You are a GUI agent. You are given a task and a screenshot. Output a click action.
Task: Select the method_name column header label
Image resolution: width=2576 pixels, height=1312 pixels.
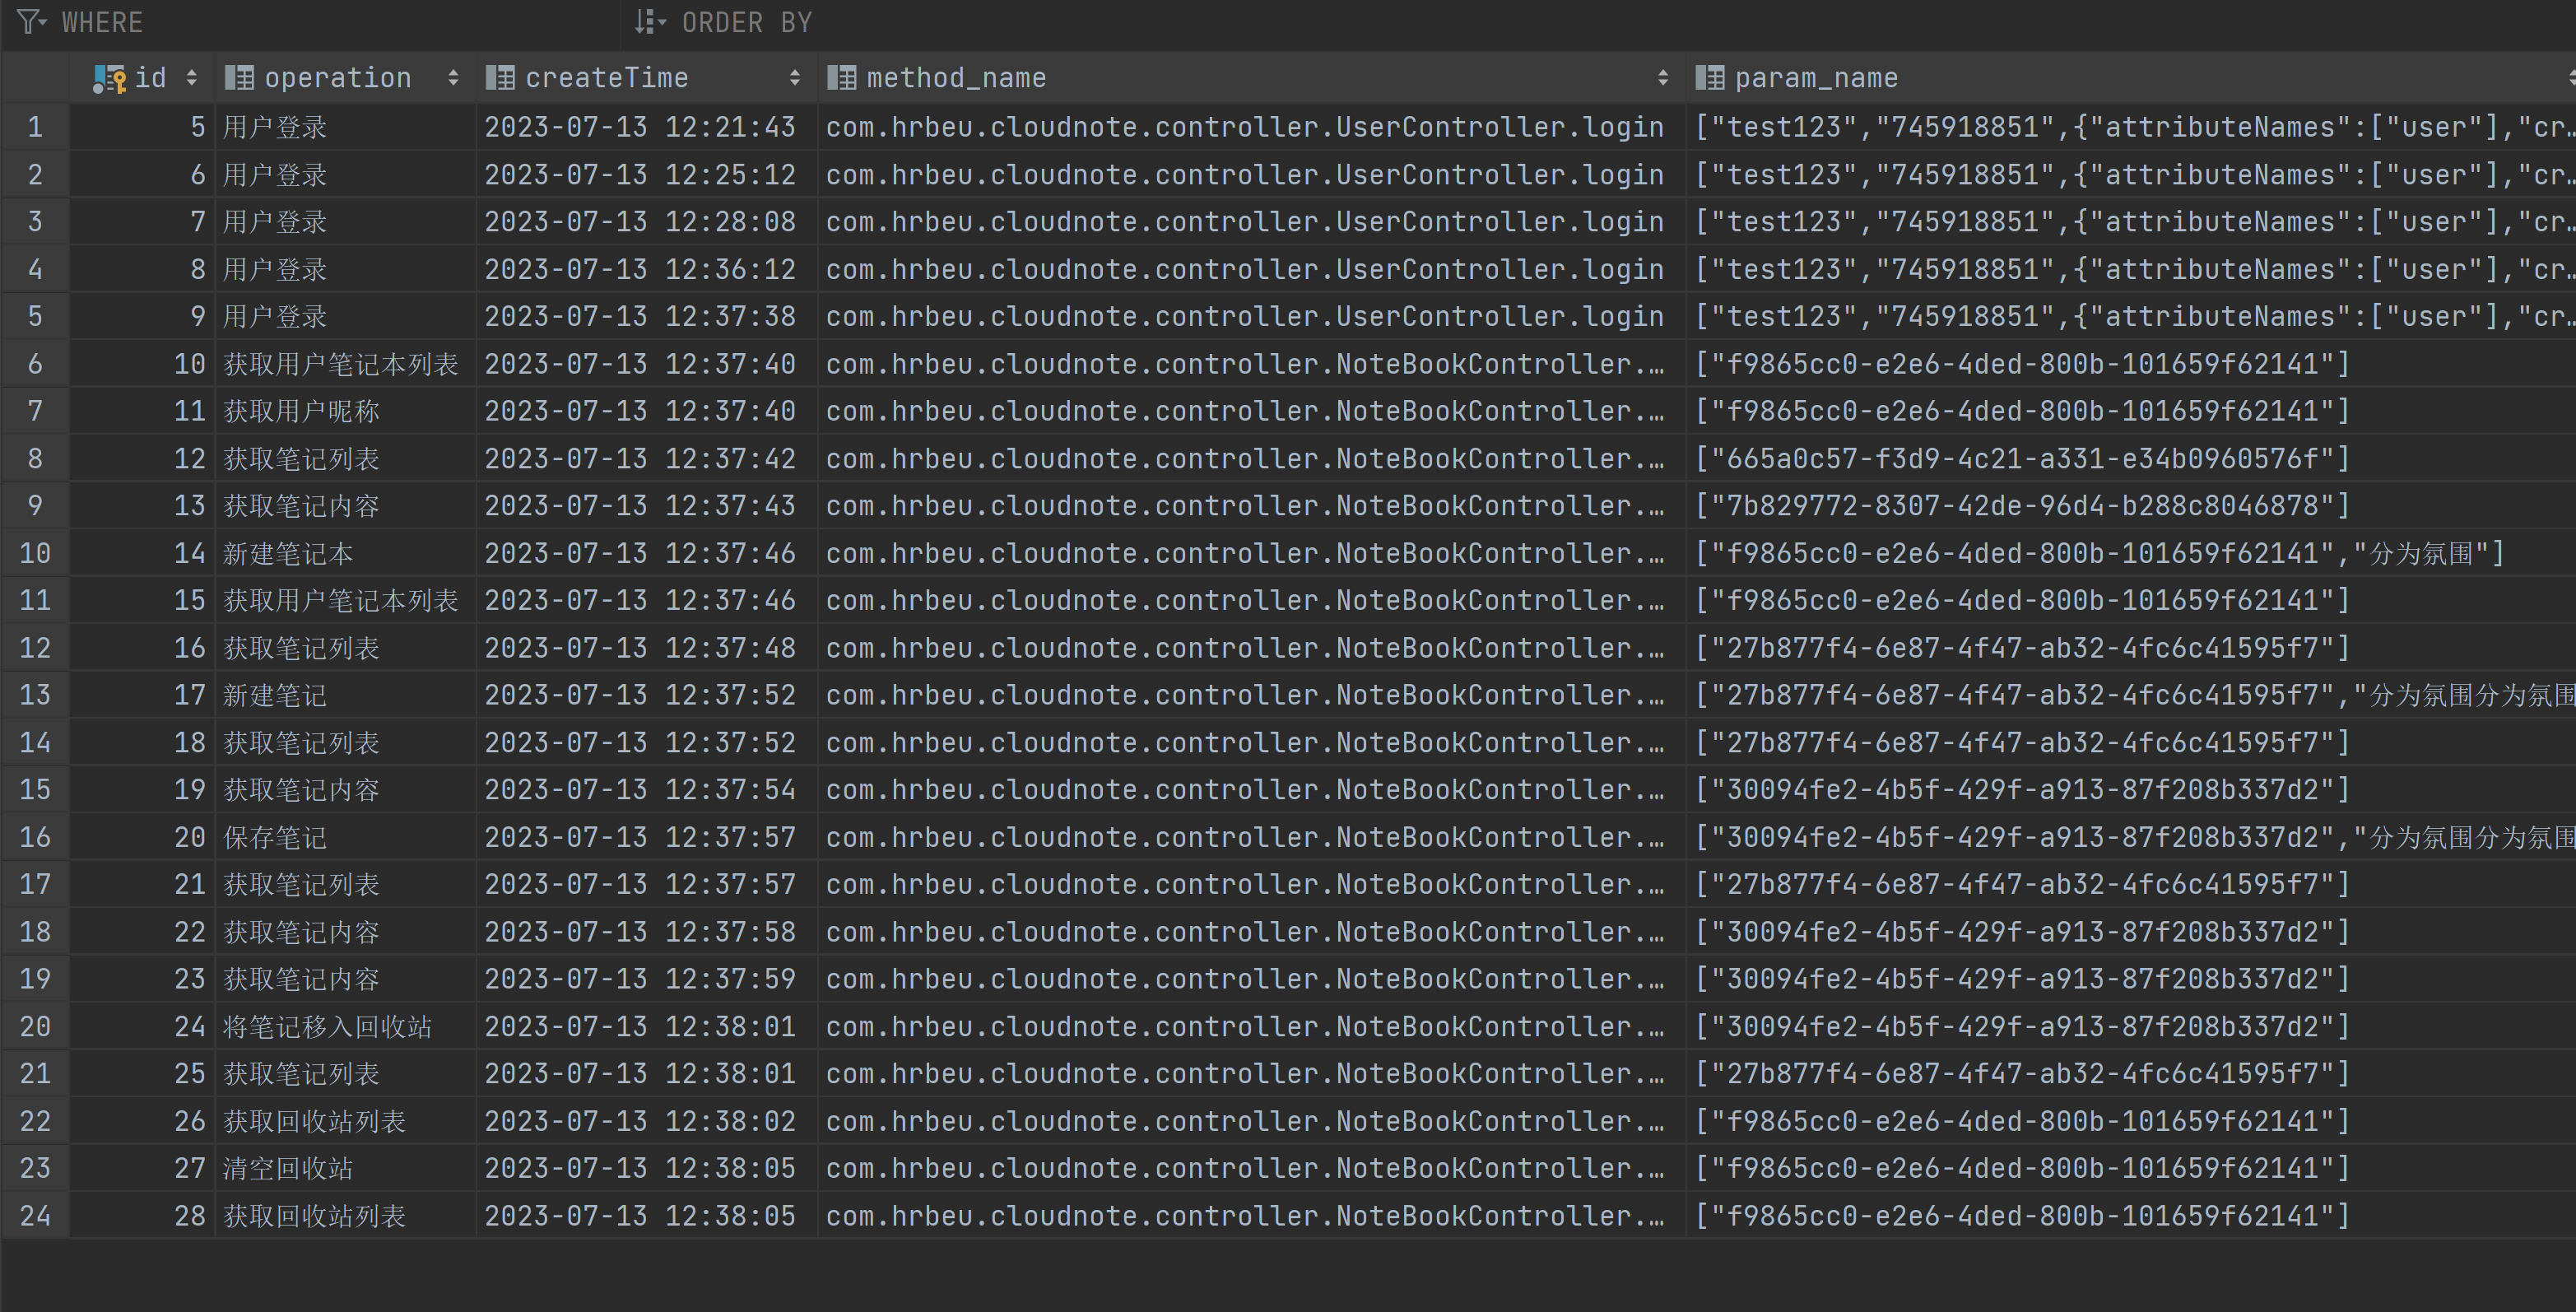click(x=955, y=78)
